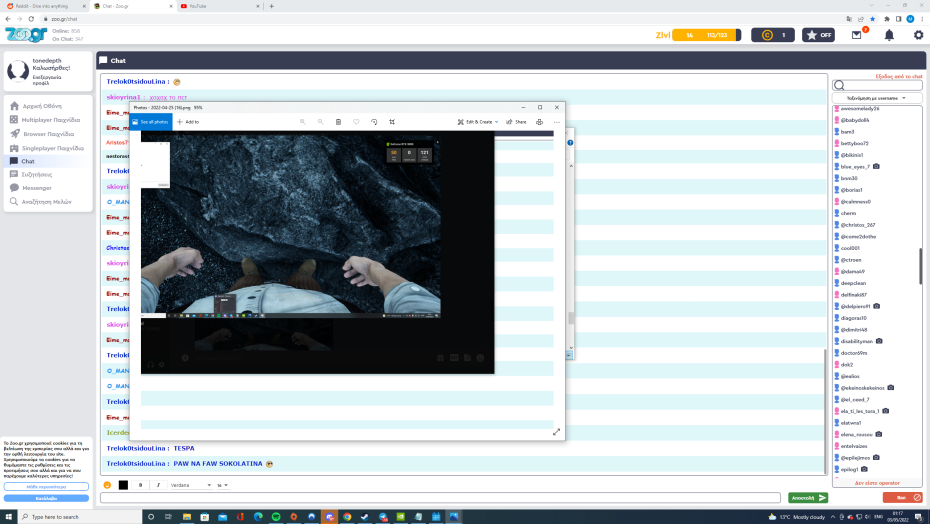
Task: Click the user search field
Action: (x=880, y=86)
